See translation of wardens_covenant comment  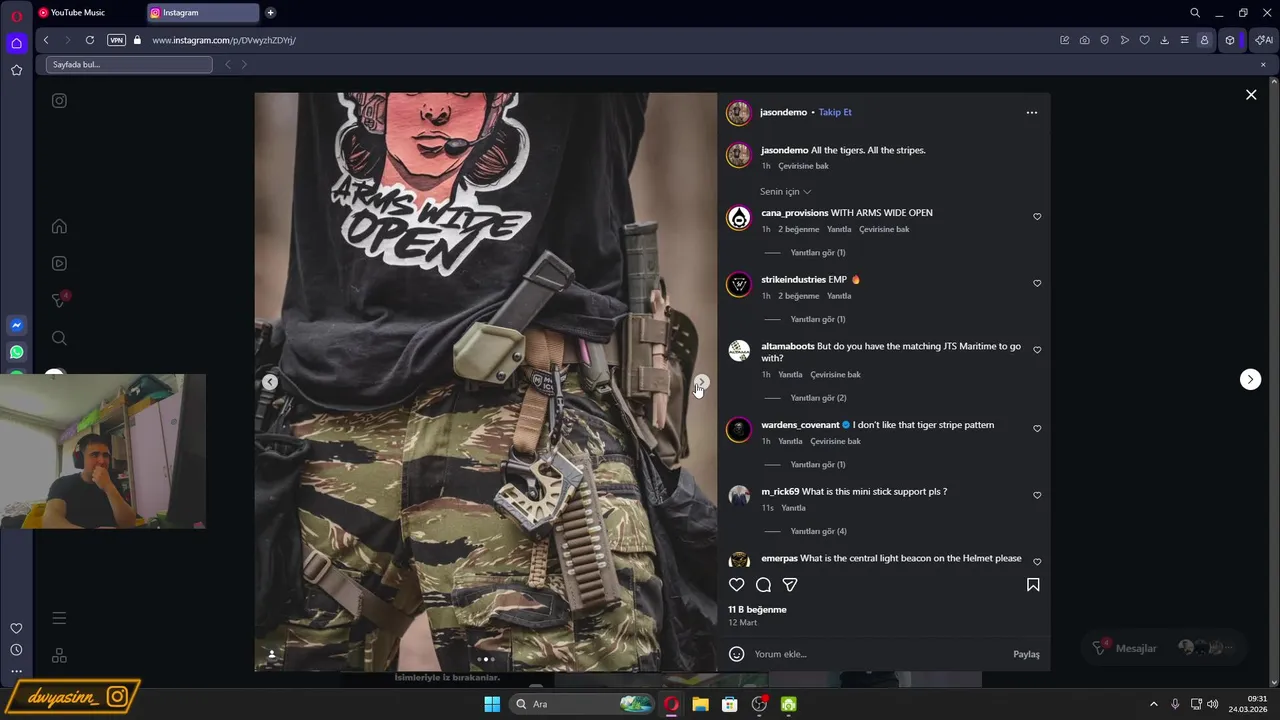click(835, 441)
